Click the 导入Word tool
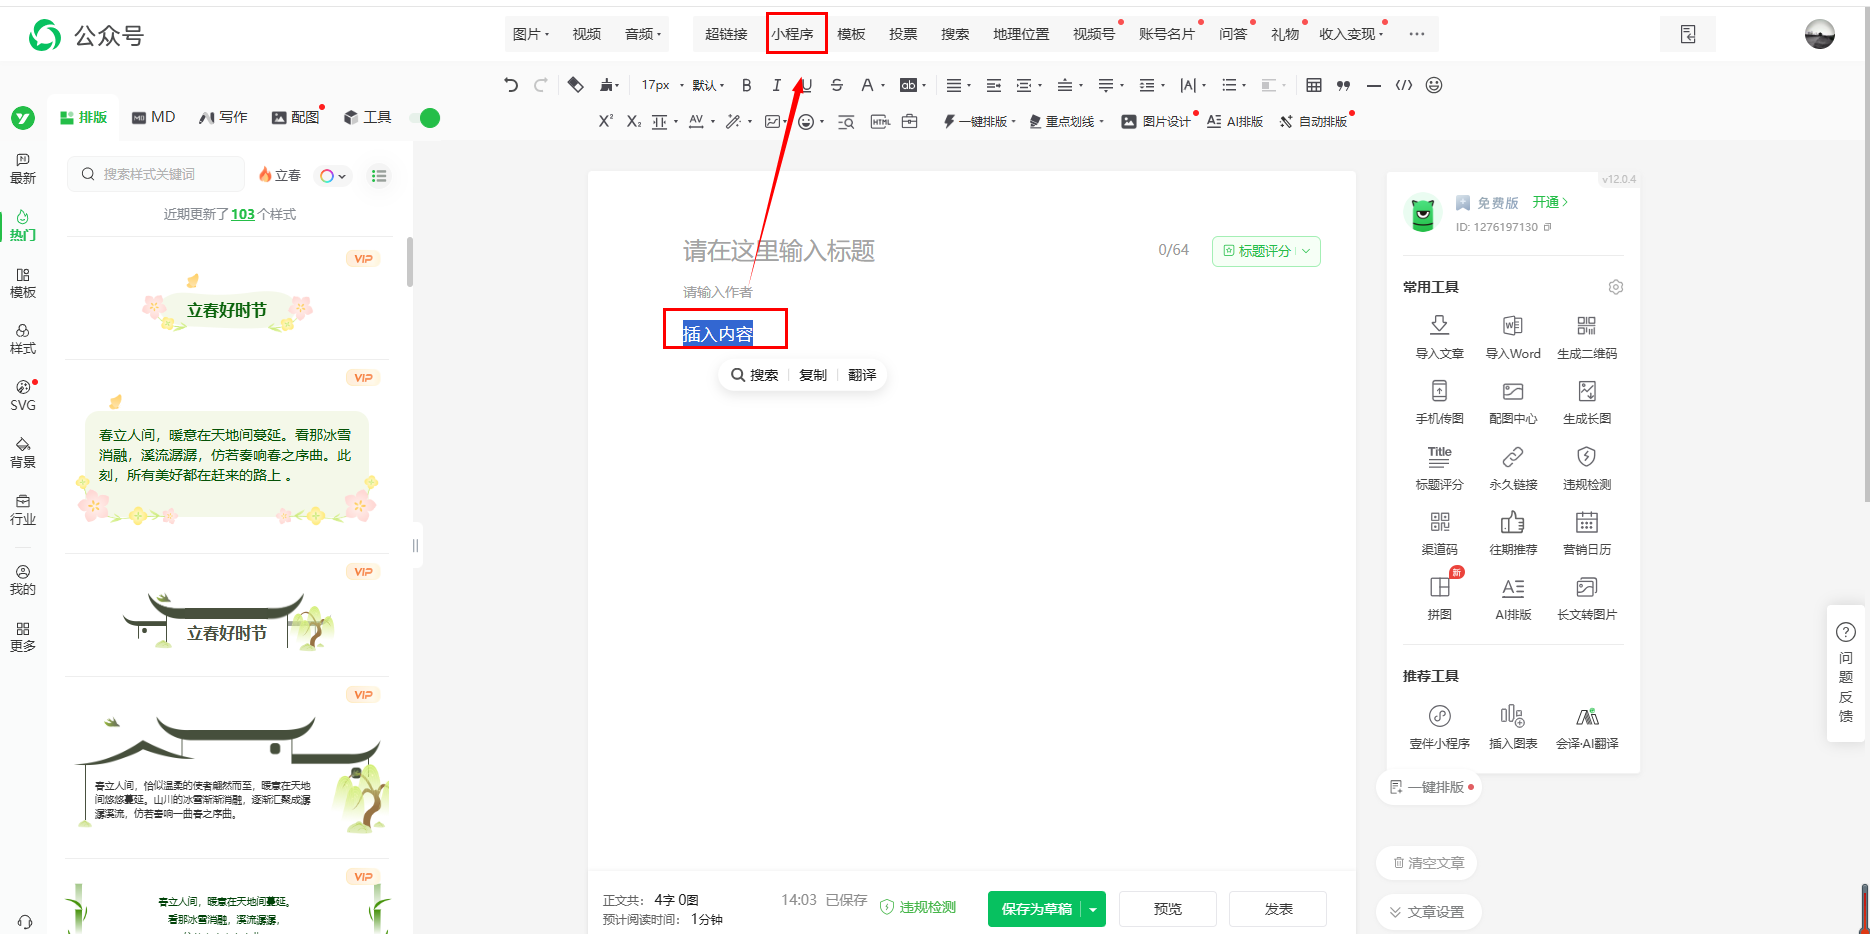Image resolution: width=1870 pixels, height=934 pixels. pos(1513,336)
